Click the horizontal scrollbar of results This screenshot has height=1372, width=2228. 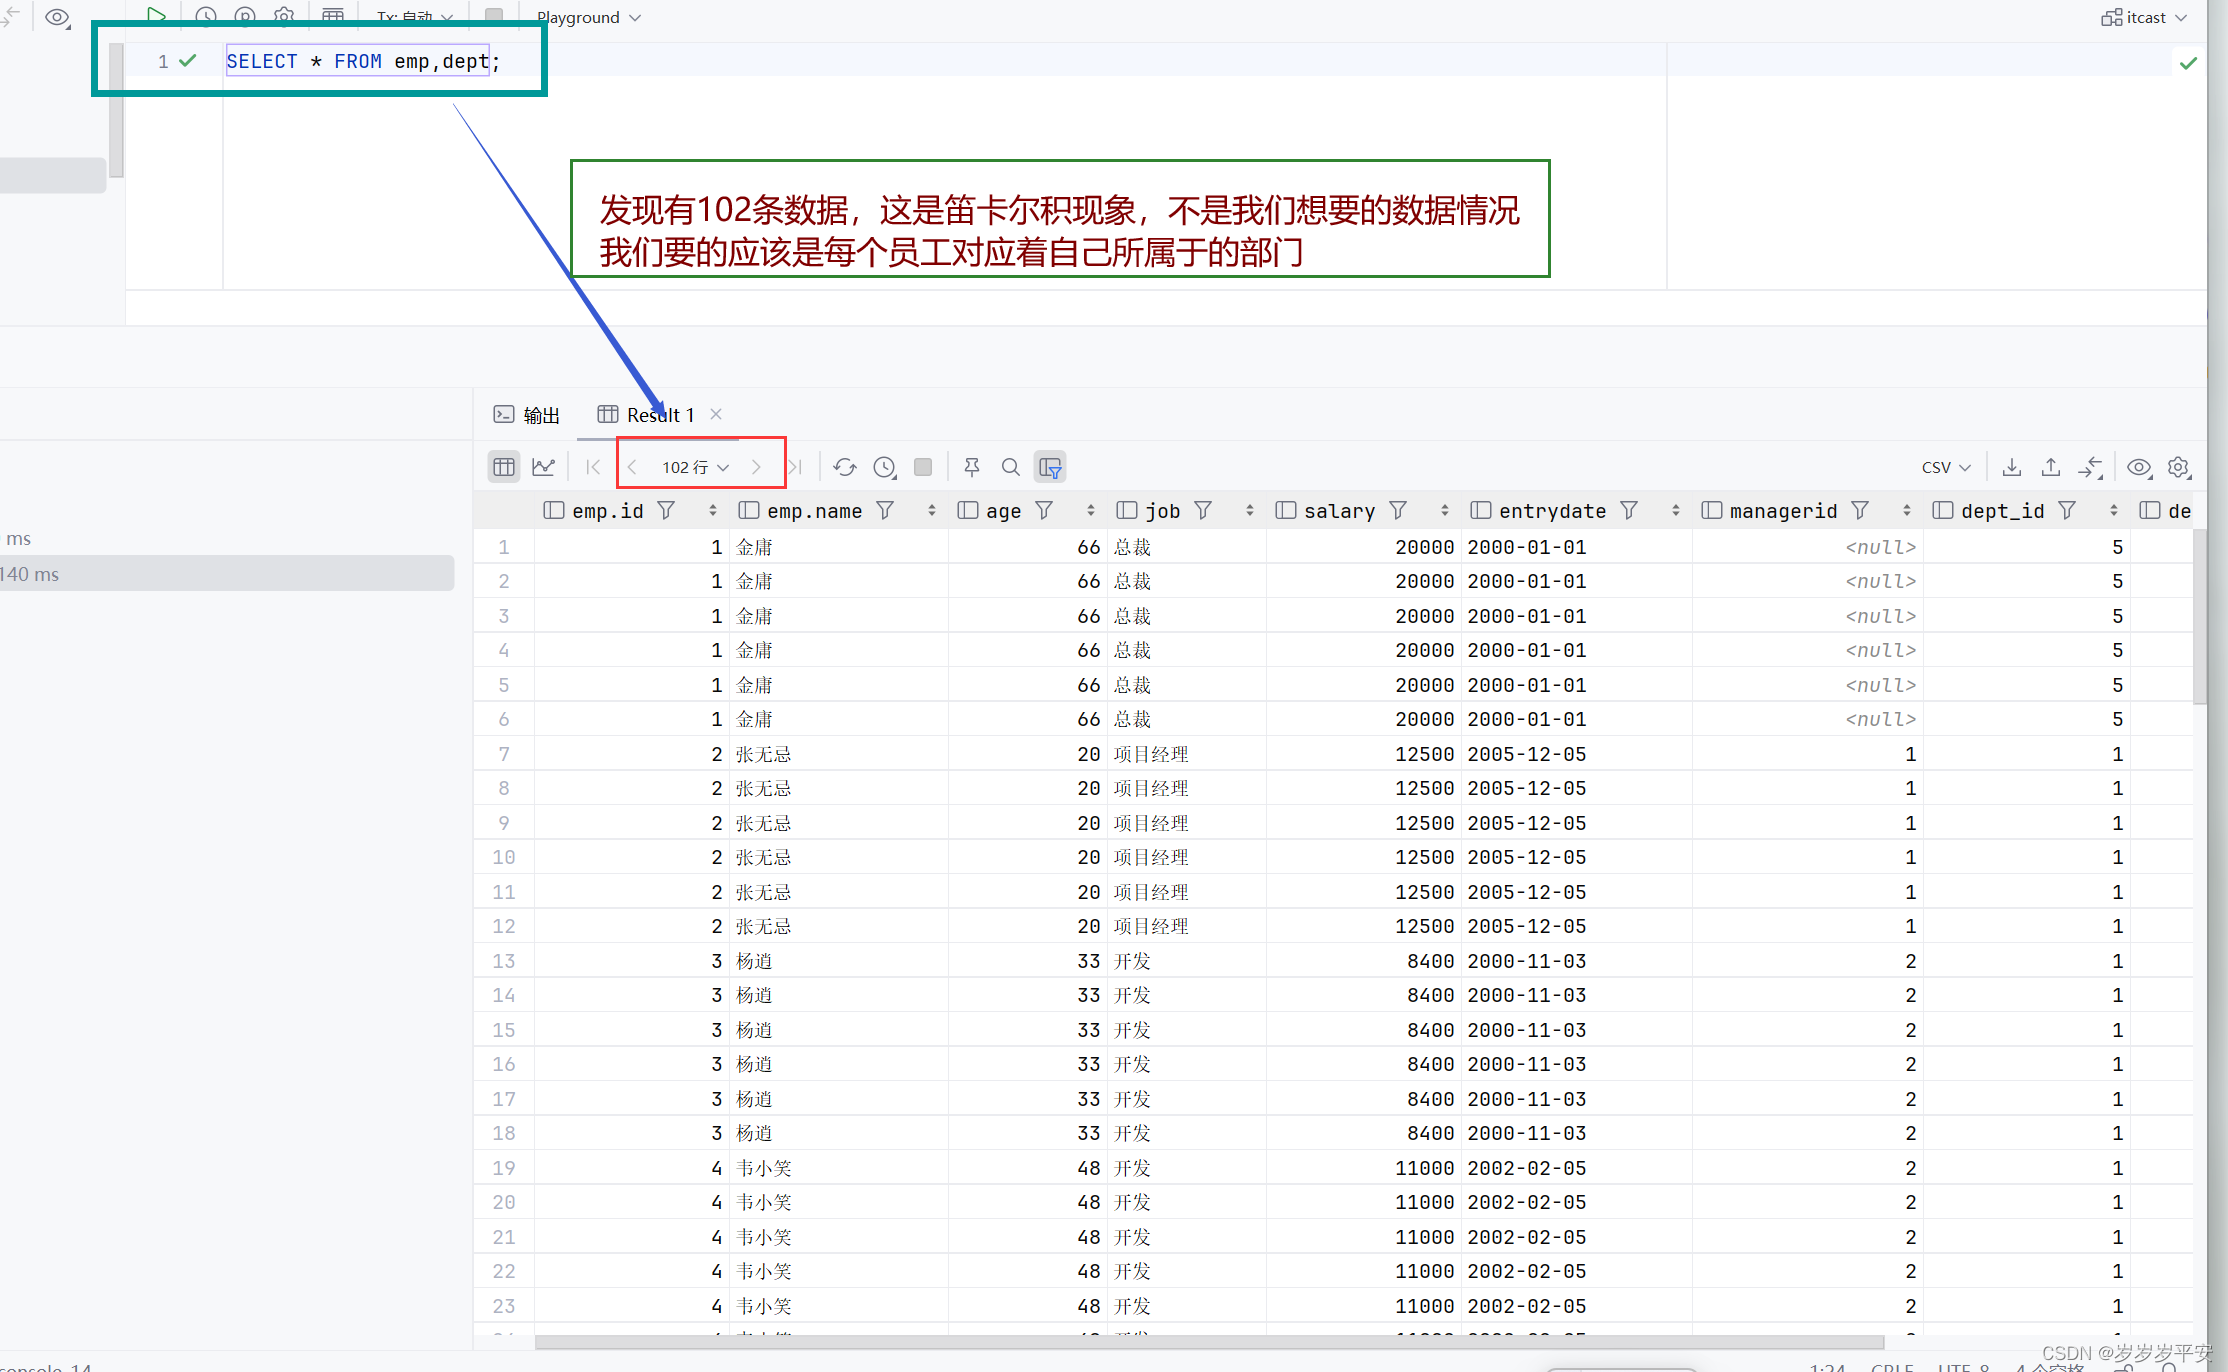[1209, 1342]
